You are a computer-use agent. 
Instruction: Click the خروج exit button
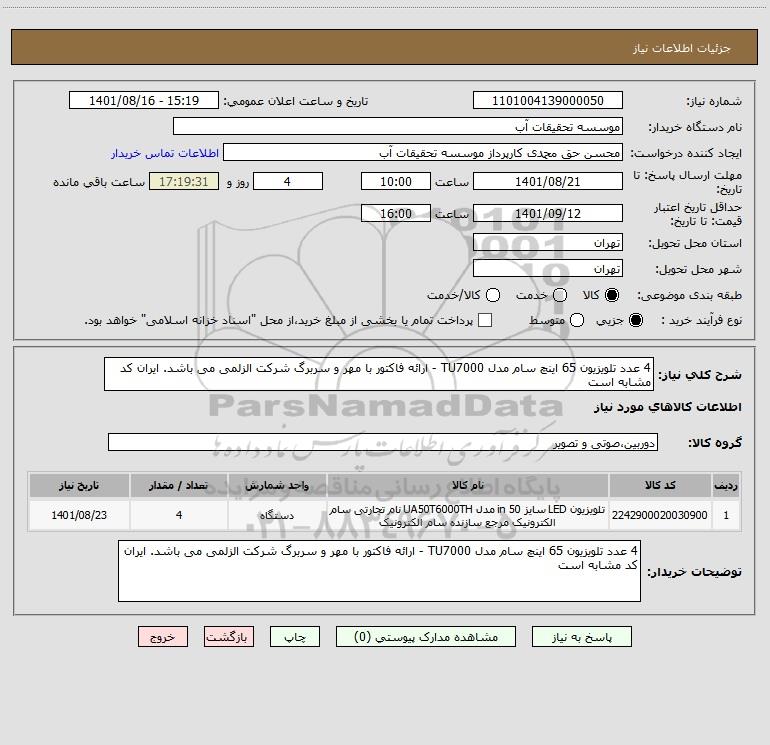point(163,637)
